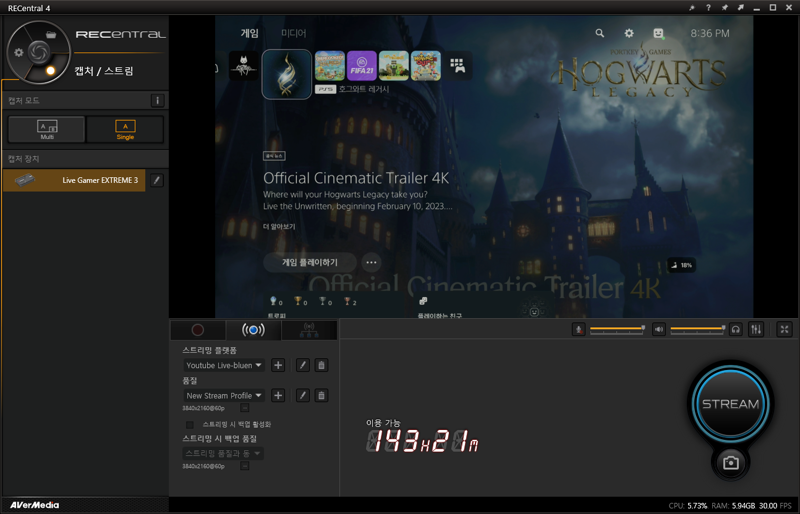Enter full screen preview mode

[x=785, y=329]
